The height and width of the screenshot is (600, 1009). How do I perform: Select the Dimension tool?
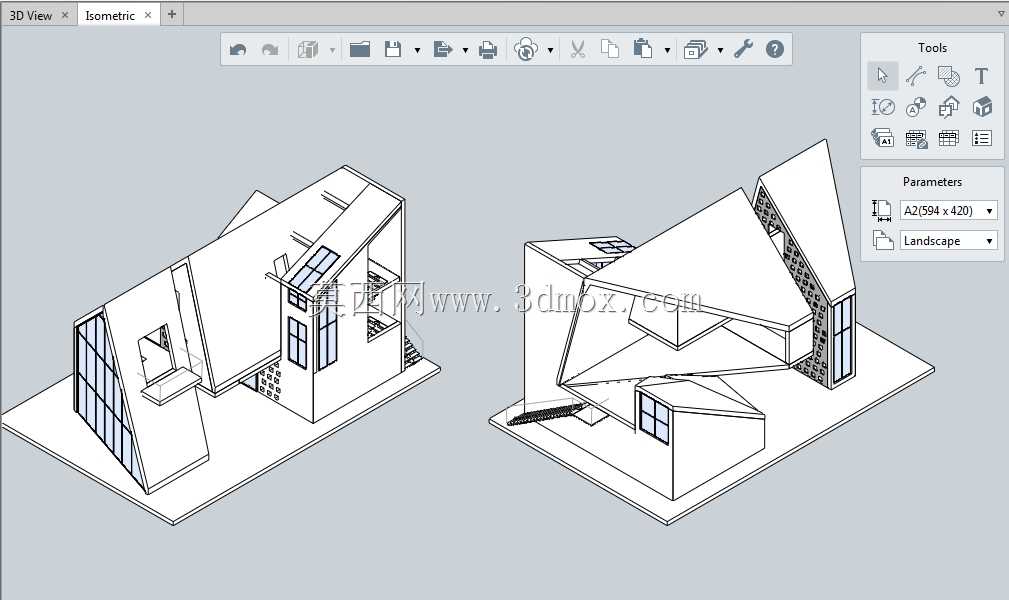[883, 107]
